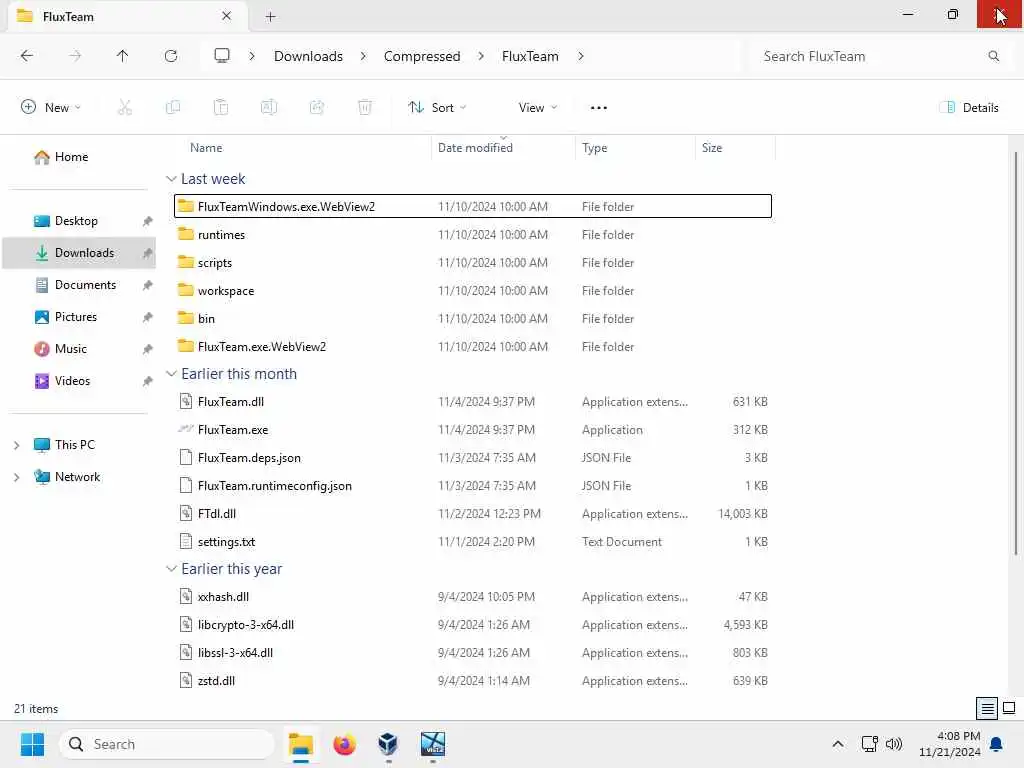Select Music in navigation pane

click(80, 349)
